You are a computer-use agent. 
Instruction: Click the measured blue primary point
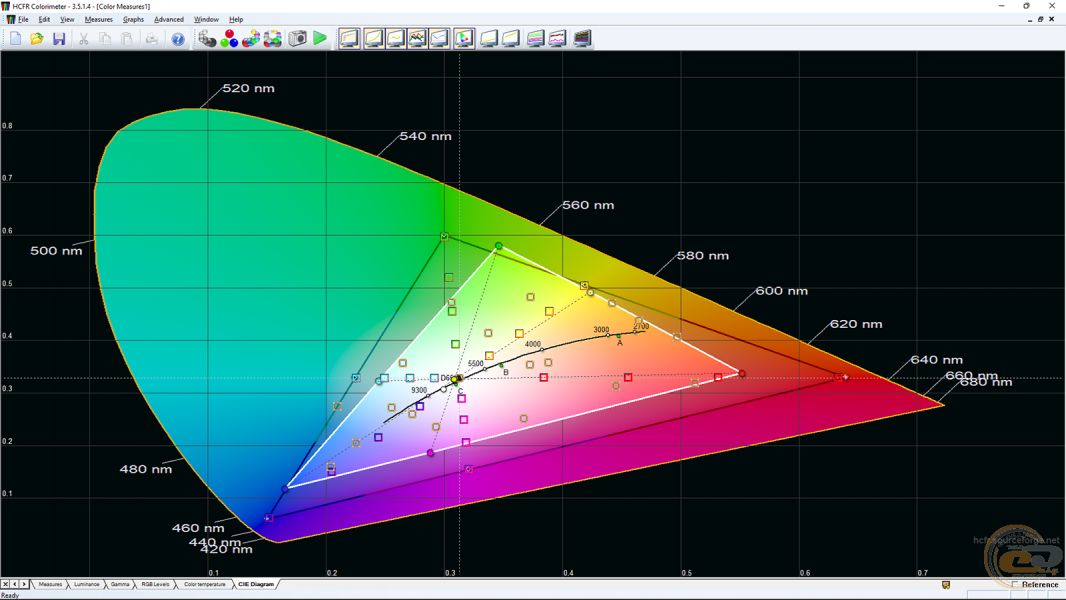click(x=286, y=489)
